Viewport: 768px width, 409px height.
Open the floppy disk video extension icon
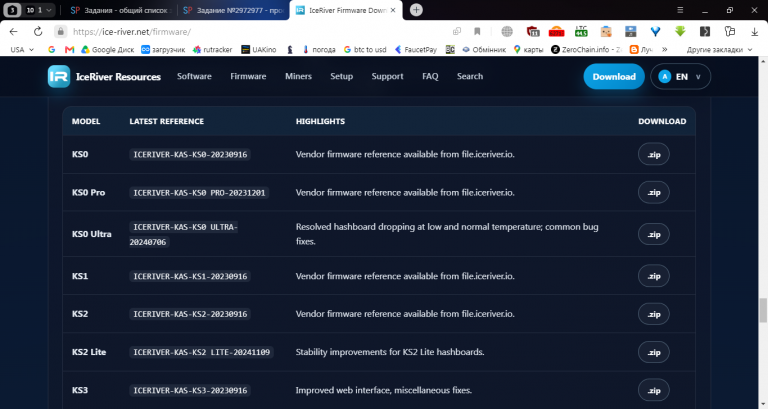click(x=630, y=31)
